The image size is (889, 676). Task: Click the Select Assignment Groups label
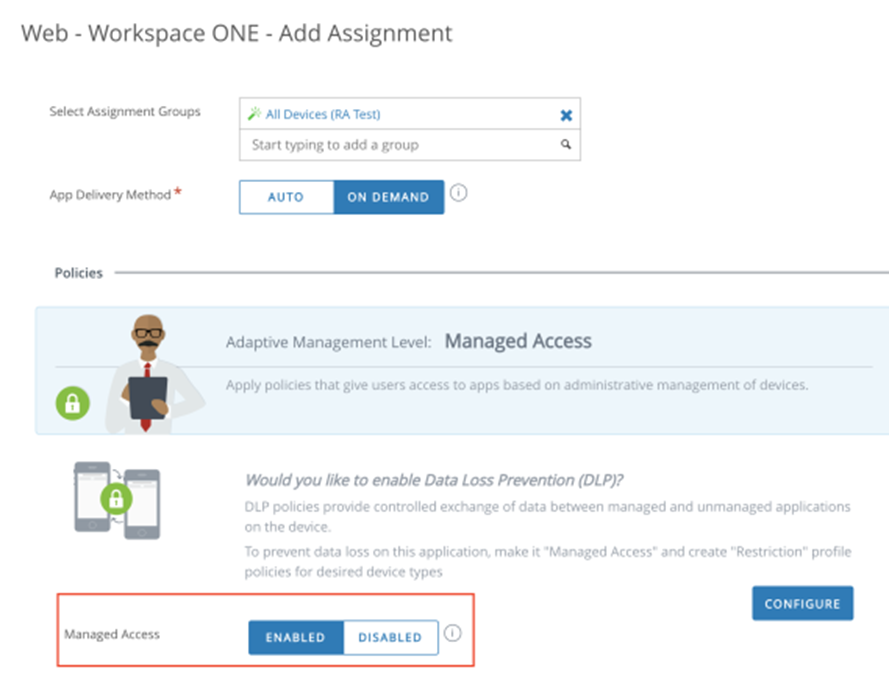point(125,112)
